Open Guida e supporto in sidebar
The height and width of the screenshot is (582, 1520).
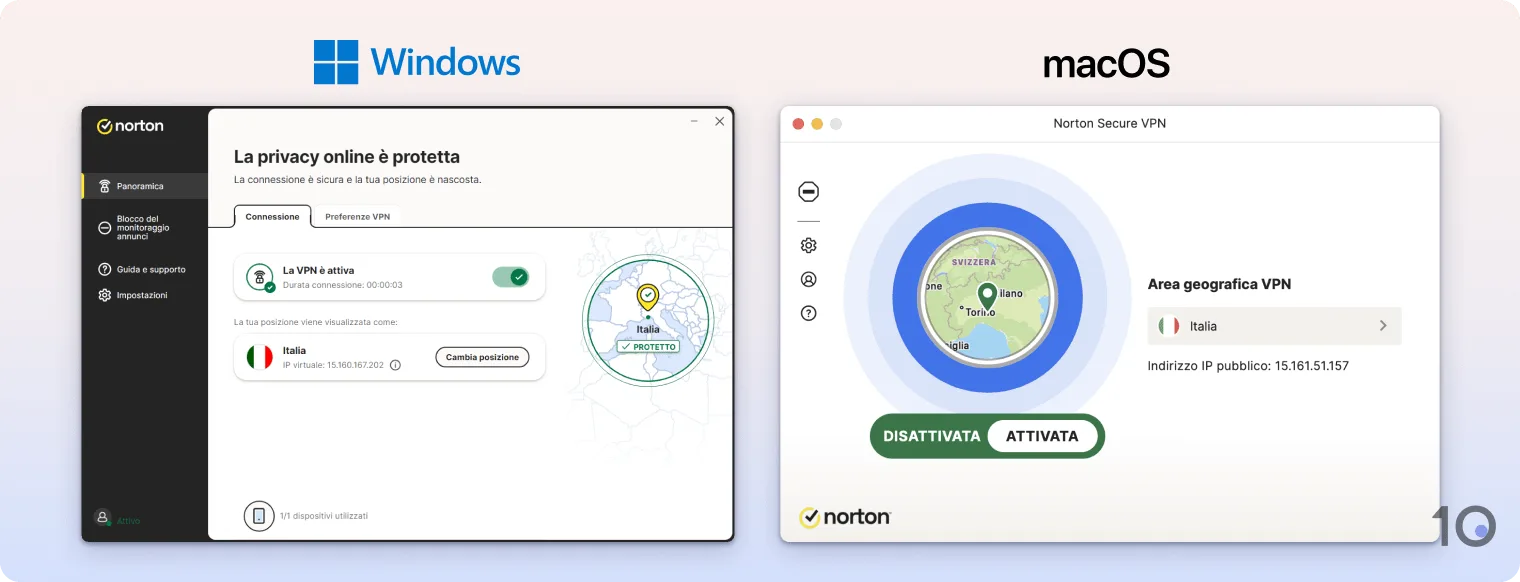pos(144,269)
